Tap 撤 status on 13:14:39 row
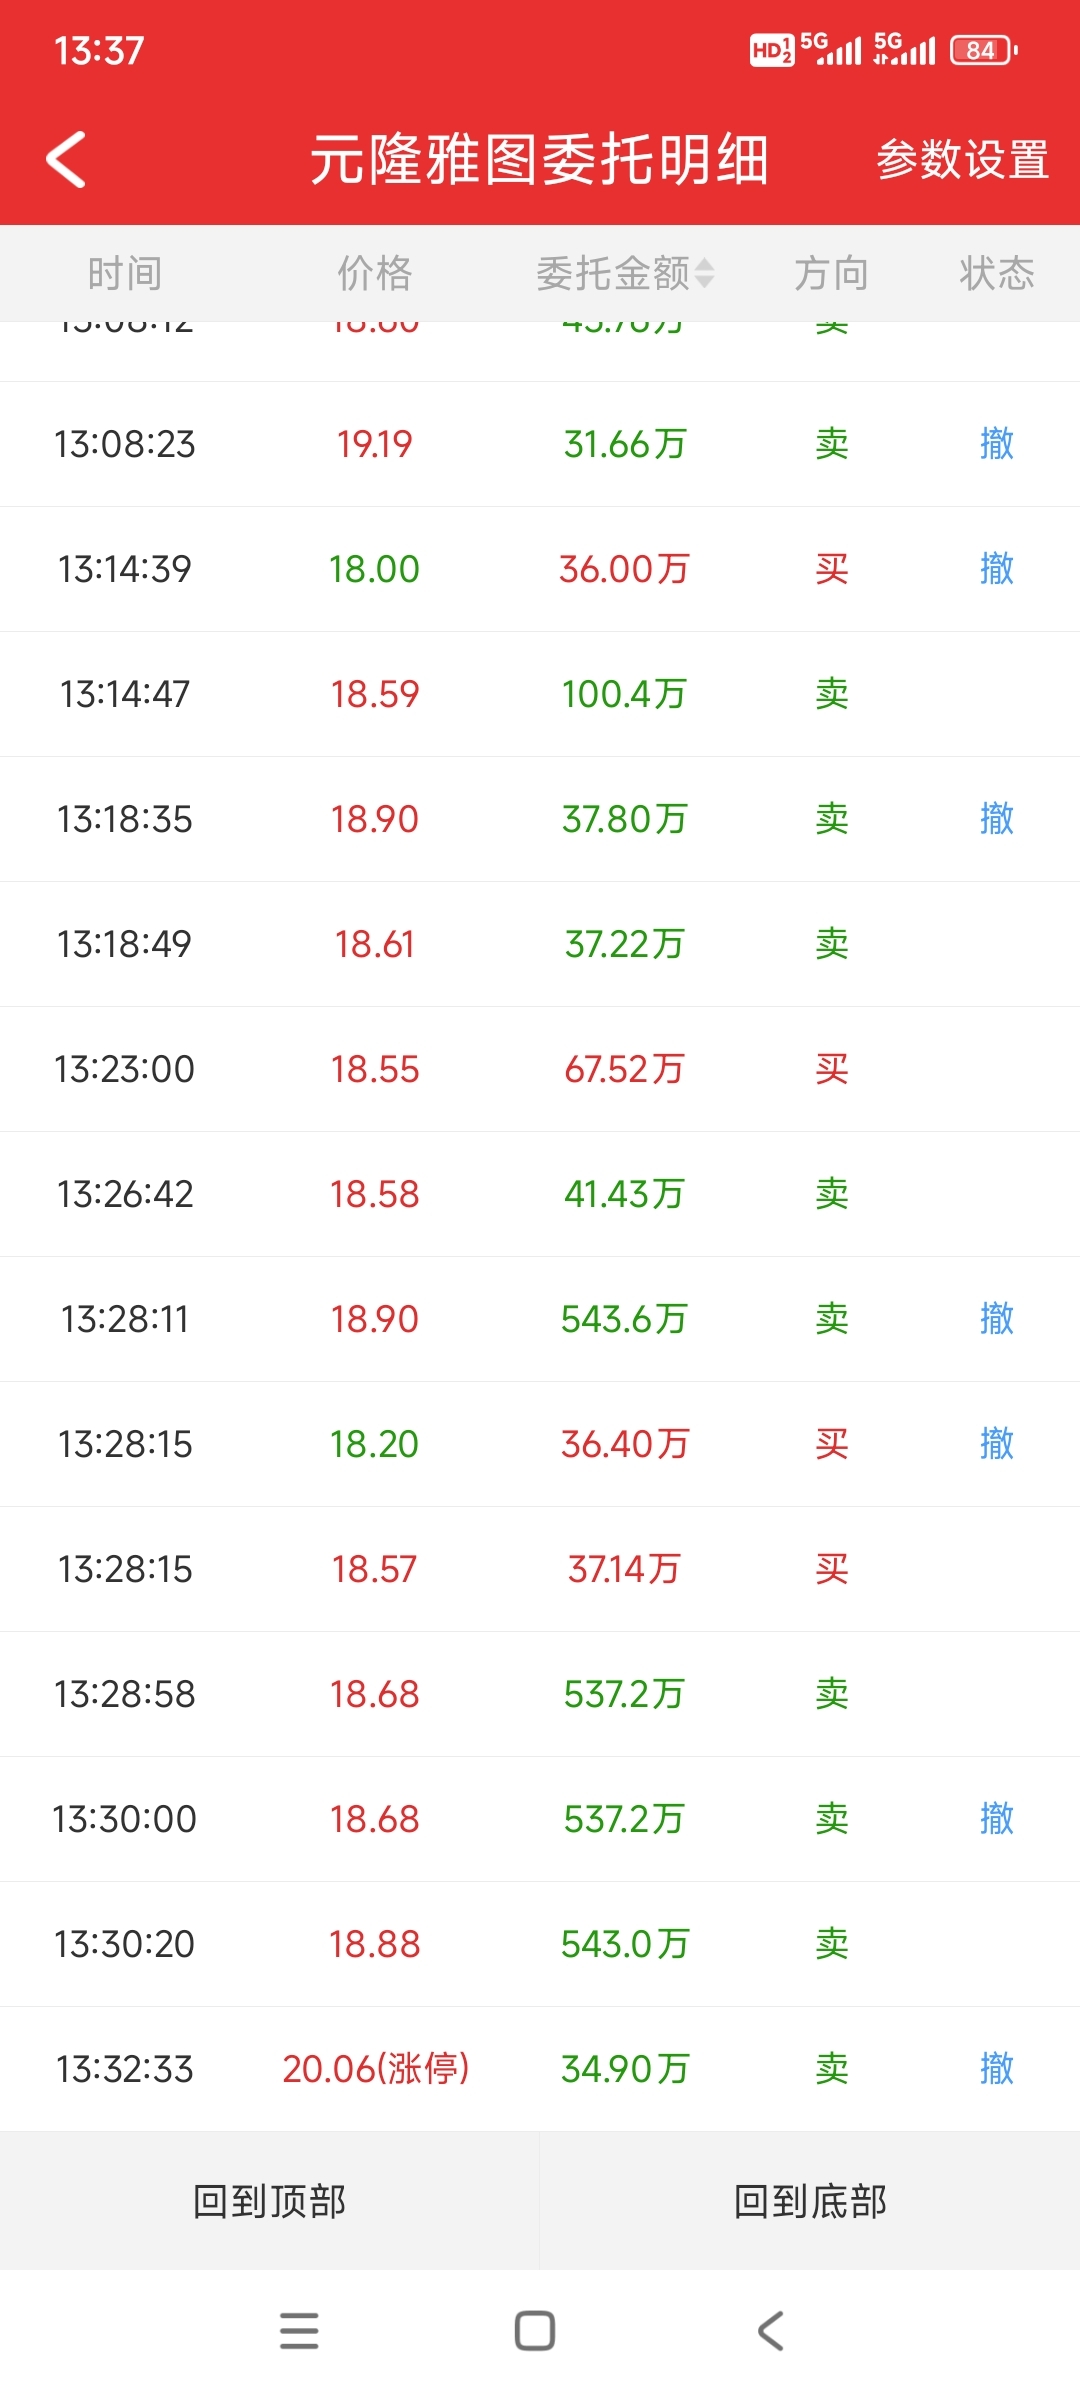 pyautogui.click(x=997, y=569)
